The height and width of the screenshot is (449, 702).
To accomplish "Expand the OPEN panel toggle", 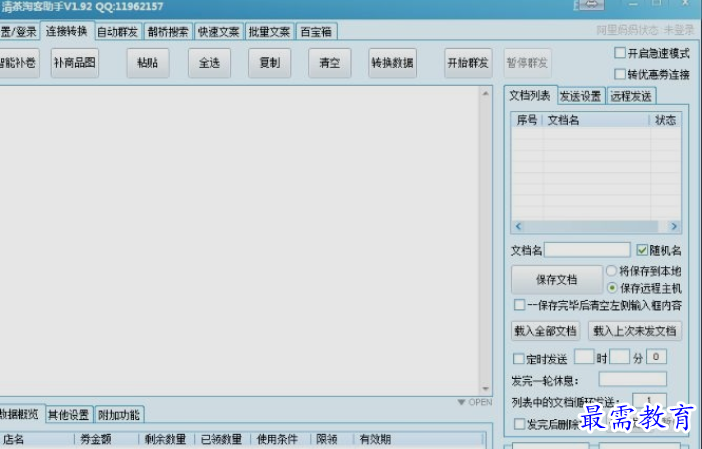I will click(x=475, y=402).
